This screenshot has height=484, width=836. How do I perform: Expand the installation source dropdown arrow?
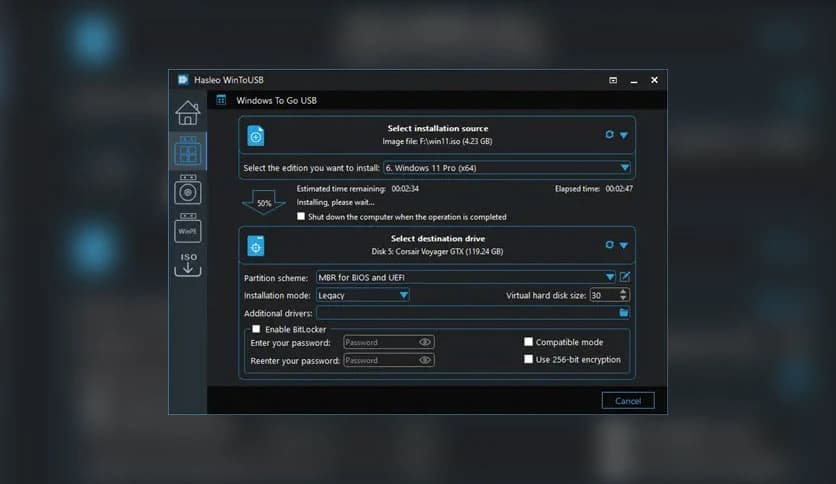(624, 135)
